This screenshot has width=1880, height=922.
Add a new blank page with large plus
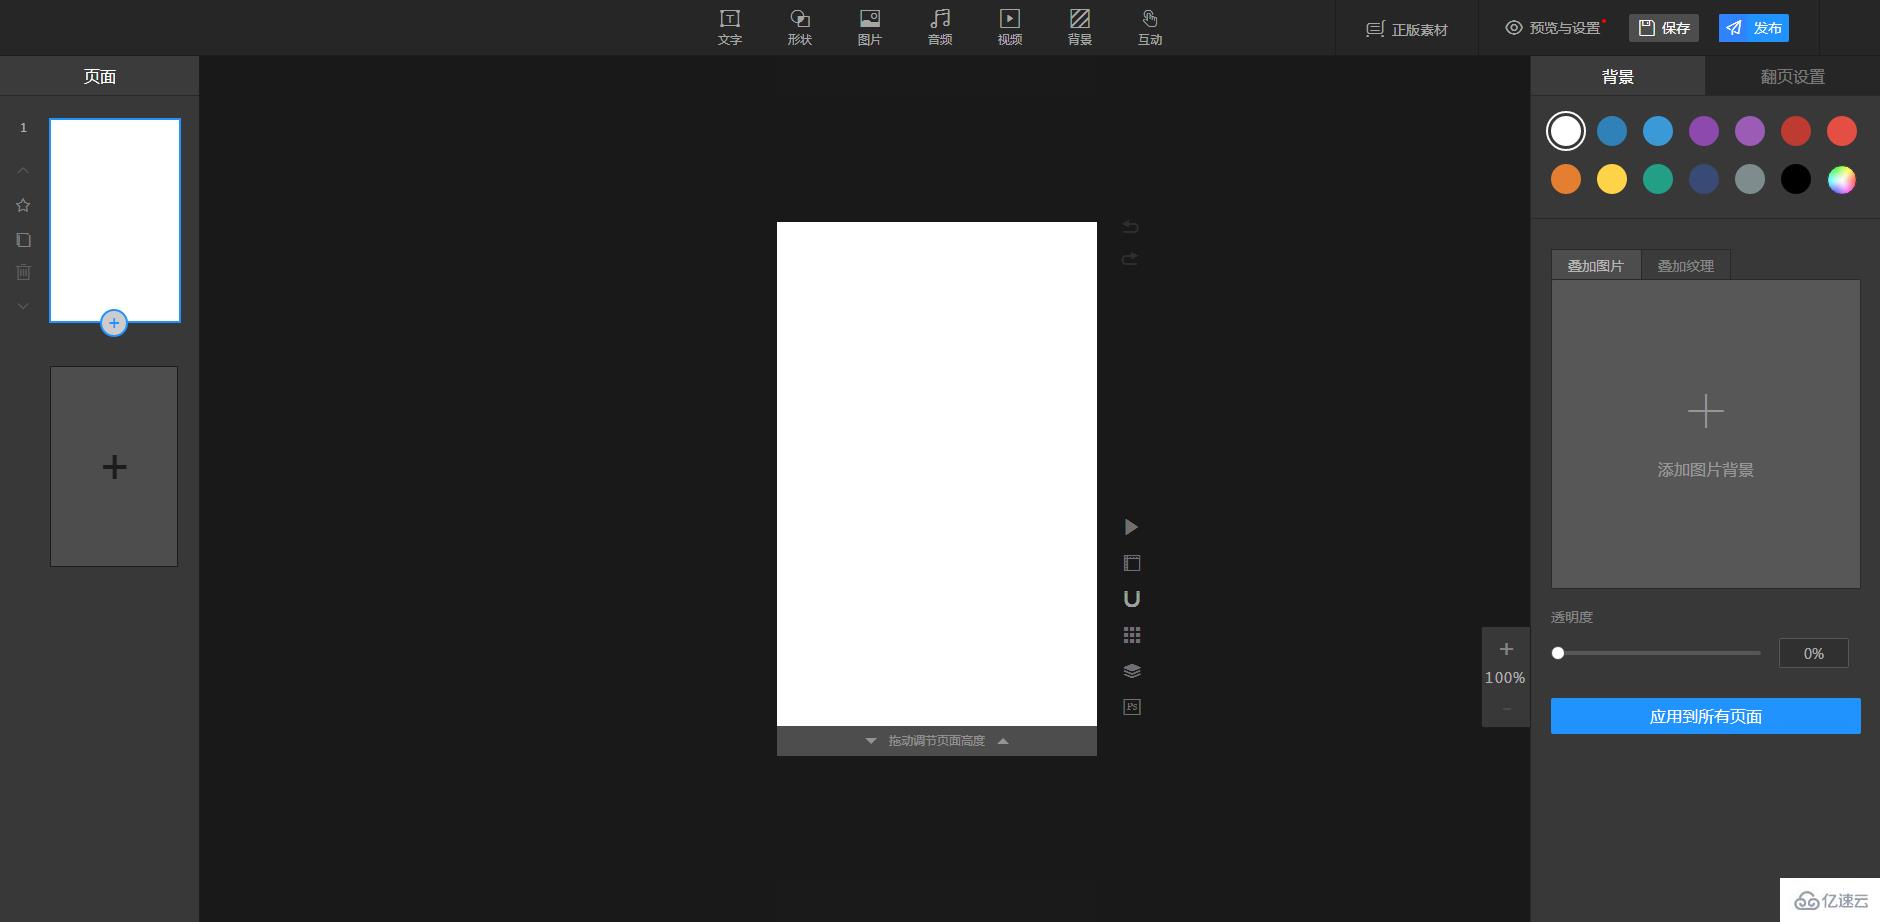point(114,466)
